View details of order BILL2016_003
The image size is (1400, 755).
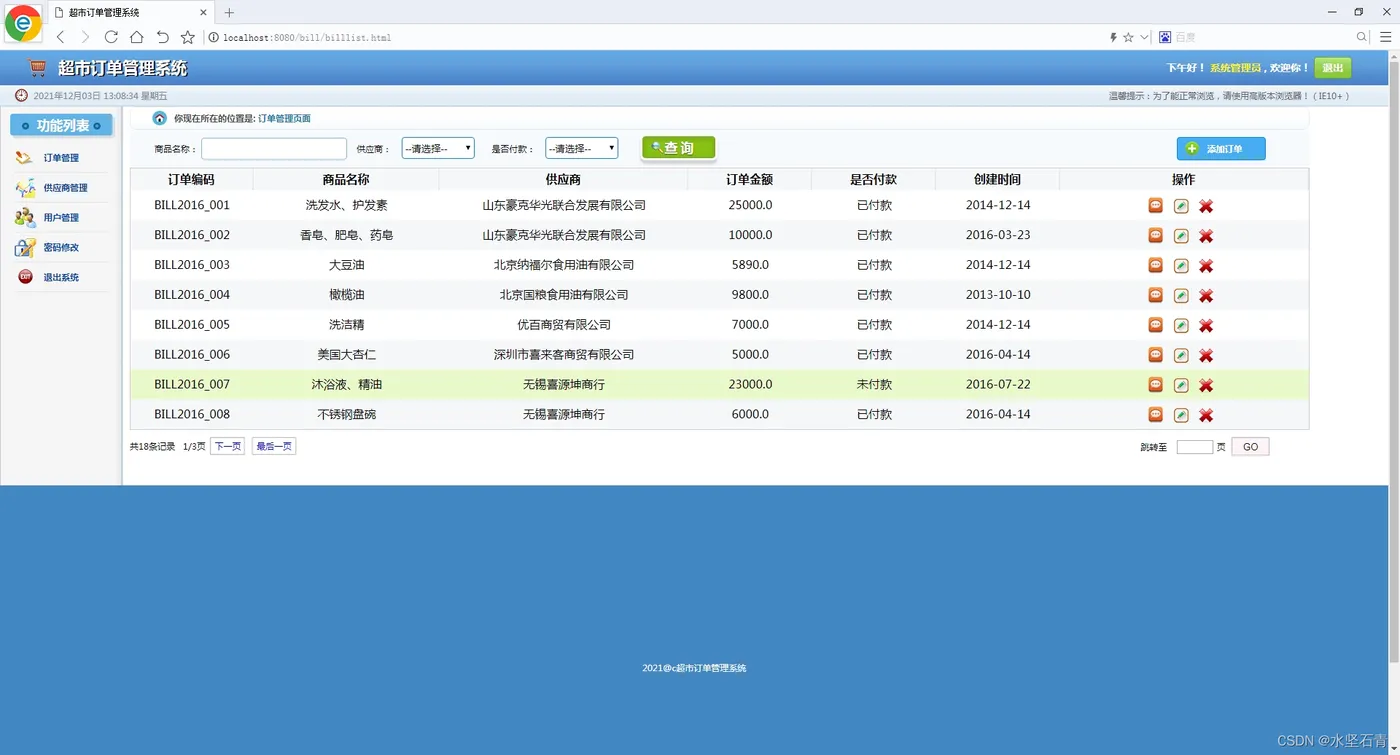1155,265
